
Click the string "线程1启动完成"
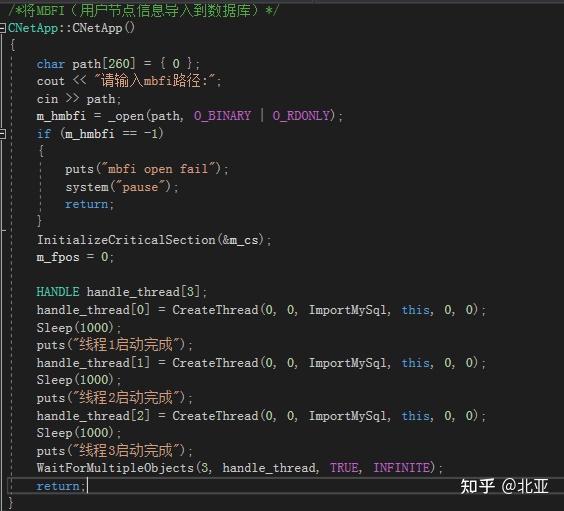[x=126, y=345]
